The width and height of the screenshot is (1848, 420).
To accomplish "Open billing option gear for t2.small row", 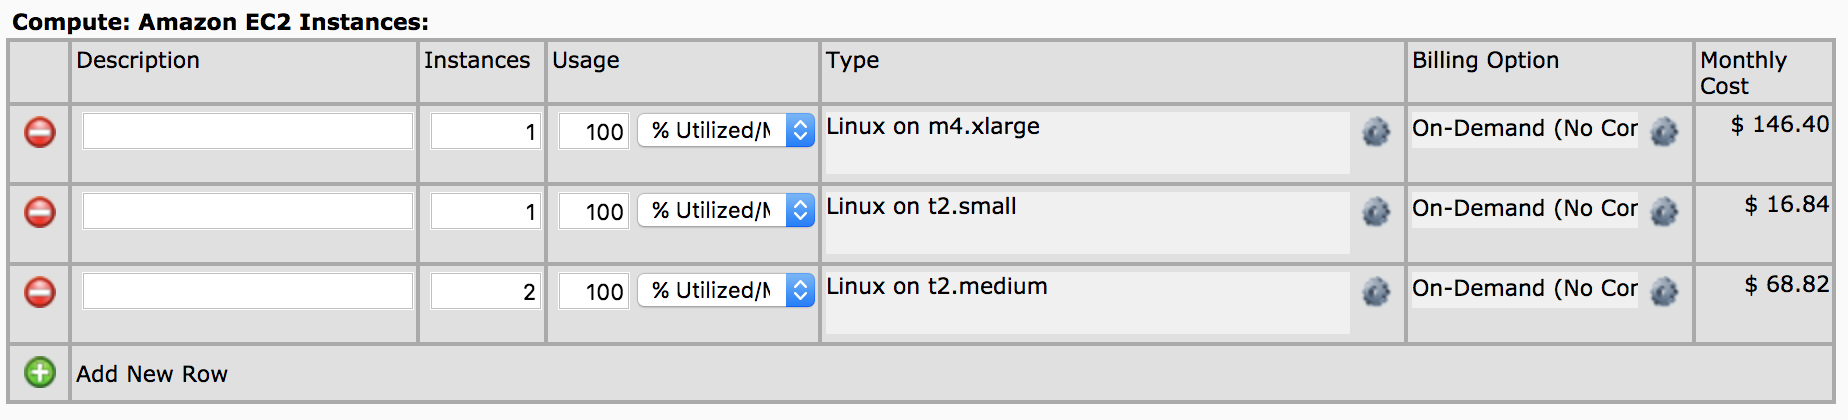I will (x=1664, y=211).
